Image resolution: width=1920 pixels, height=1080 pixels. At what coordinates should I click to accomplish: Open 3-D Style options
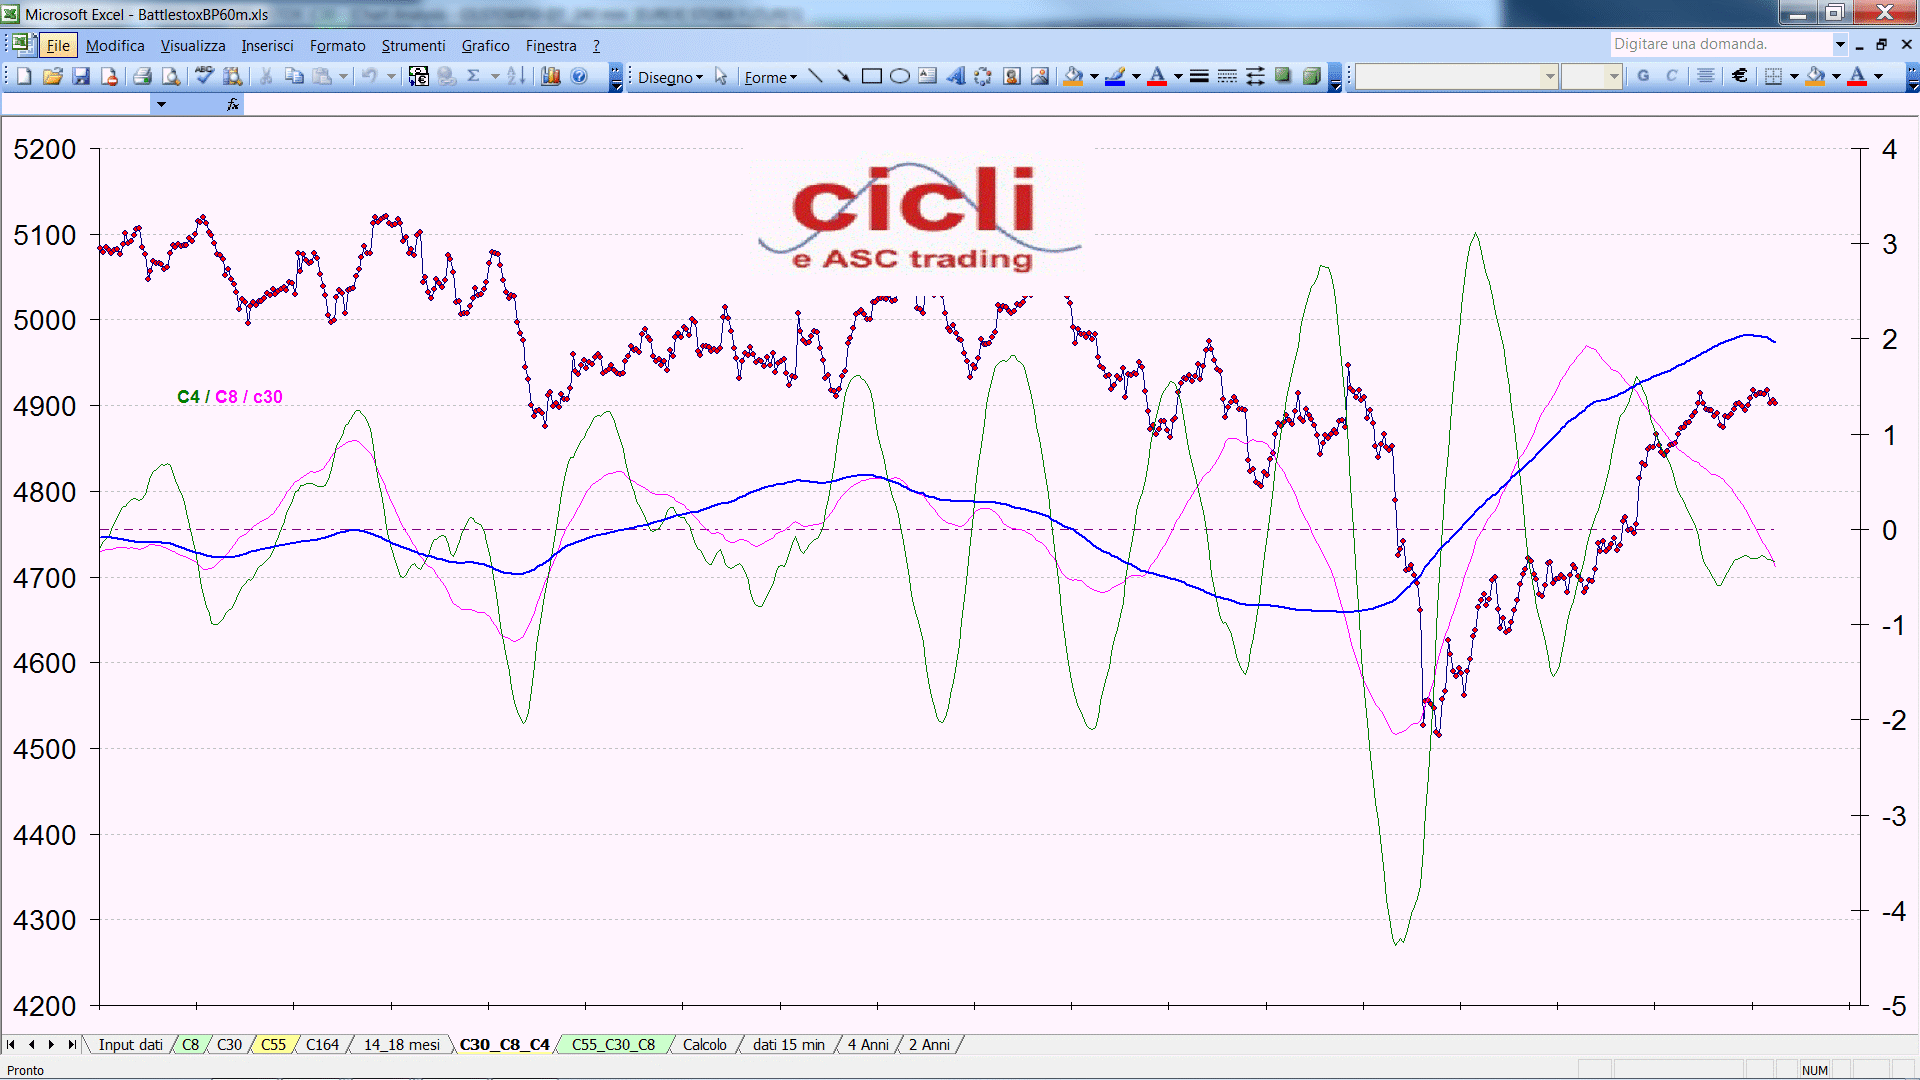coord(1311,77)
